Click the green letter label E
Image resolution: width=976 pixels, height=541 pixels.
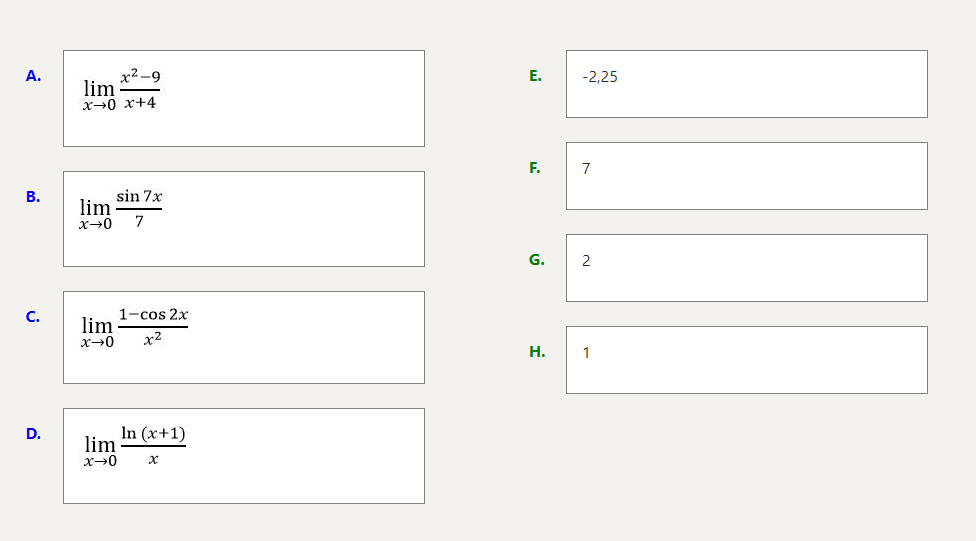click(536, 76)
